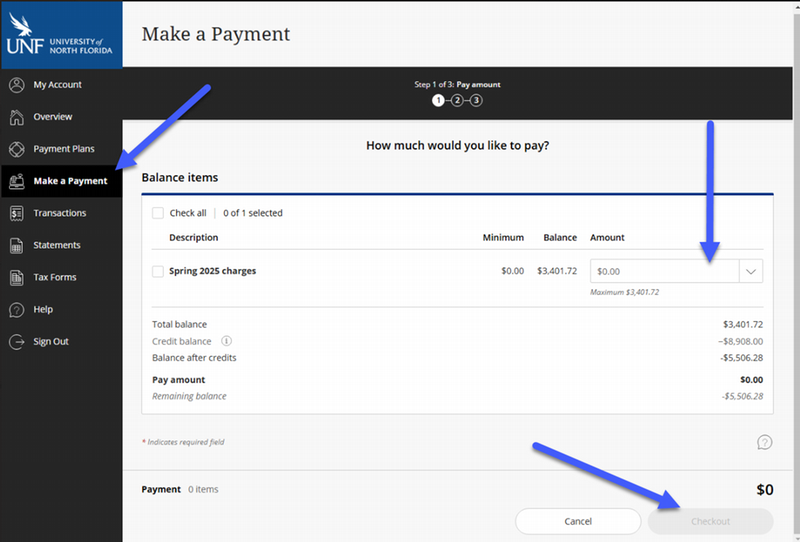Image resolution: width=800 pixels, height=542 pixels.
Task: Go to step 2 in progress indicator
Action: 457,100
